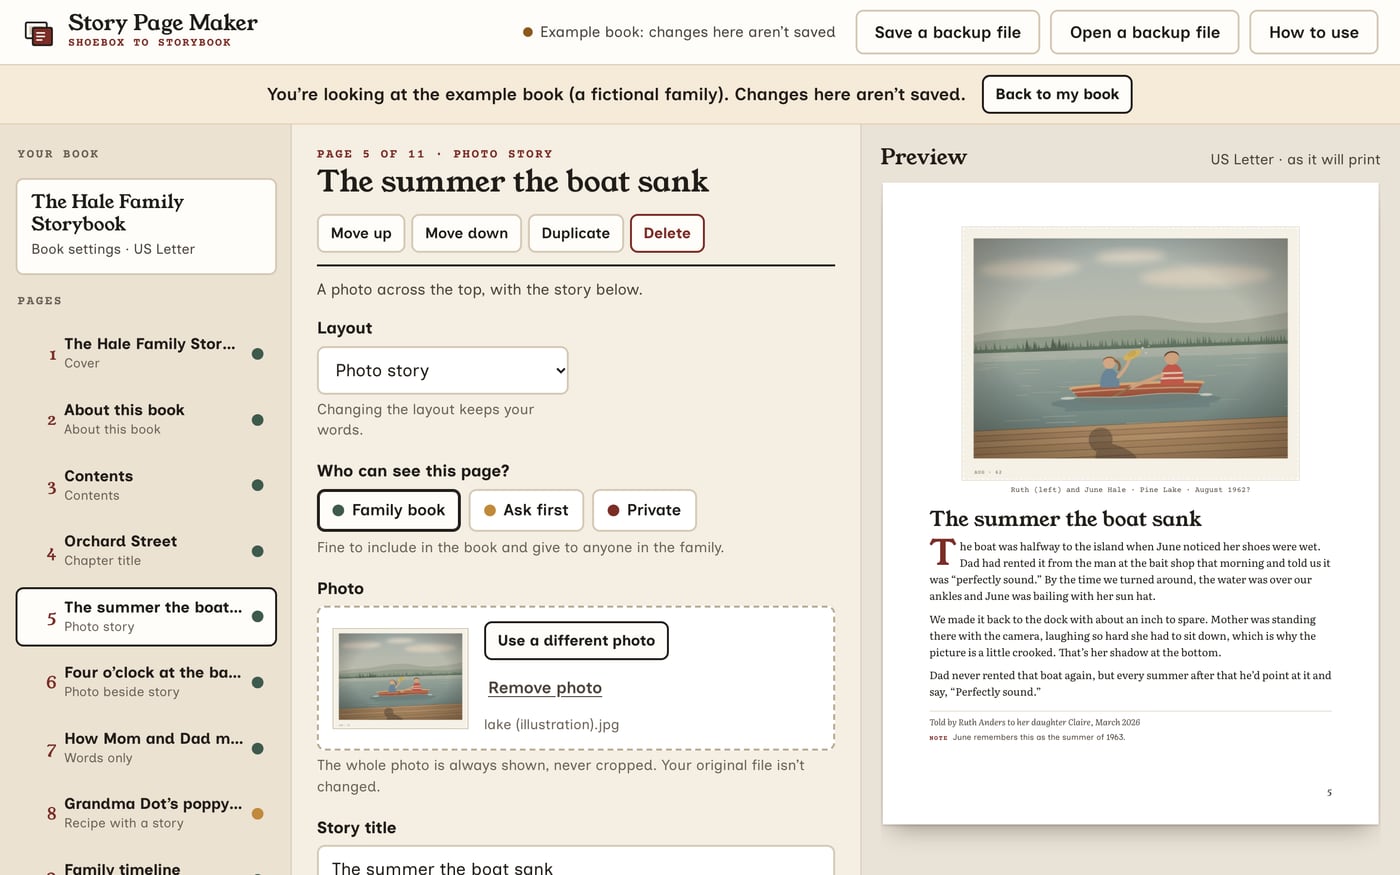Image resolution: width=1400 pixels, height=875 pixels.
Task: Click status dot on Four o'clock page row
Action: [257, 682]
